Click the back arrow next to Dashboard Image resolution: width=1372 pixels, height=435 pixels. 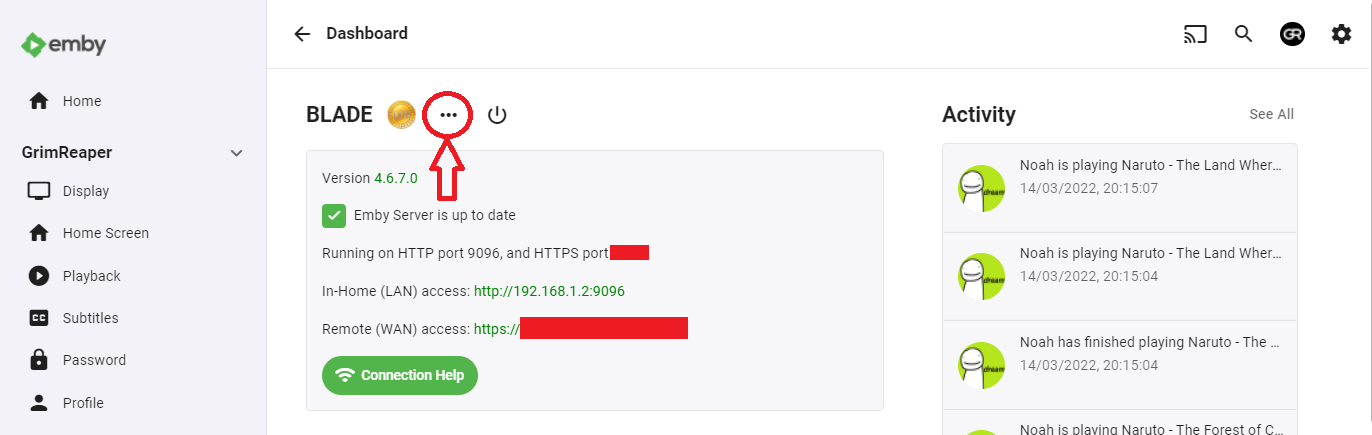point(302,34)
